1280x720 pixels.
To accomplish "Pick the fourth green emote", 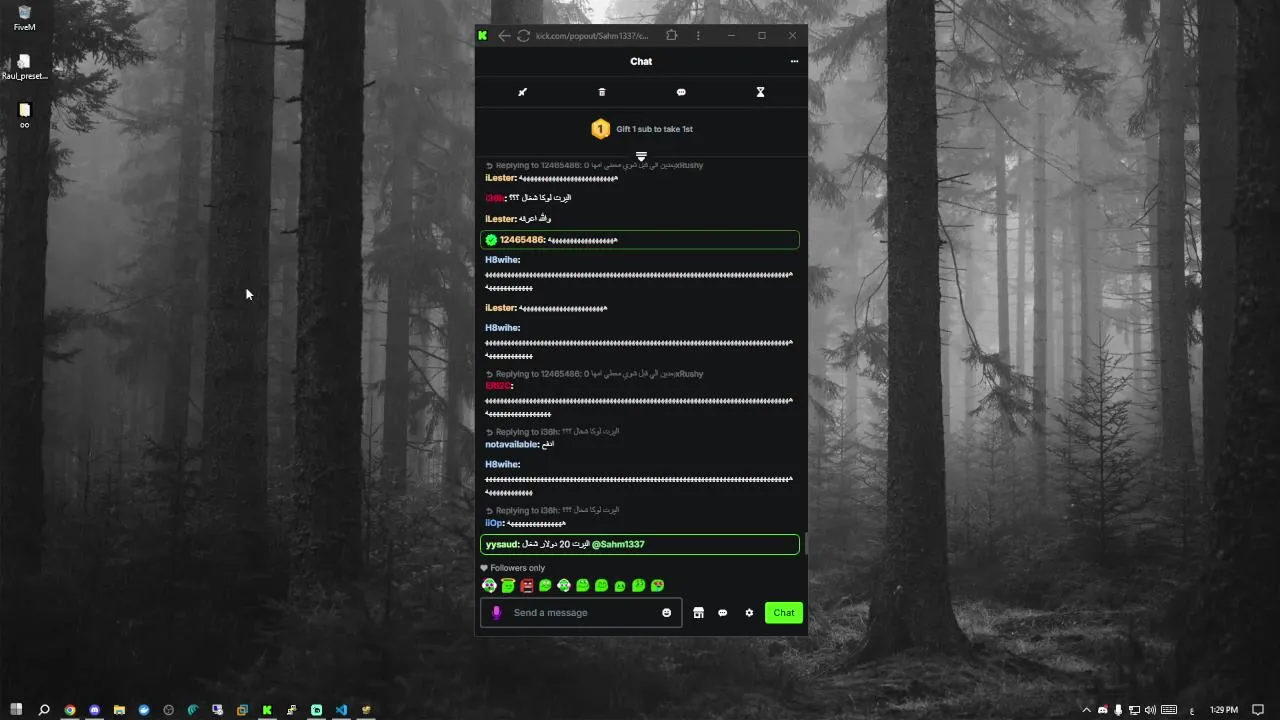I will click(545, 586).
